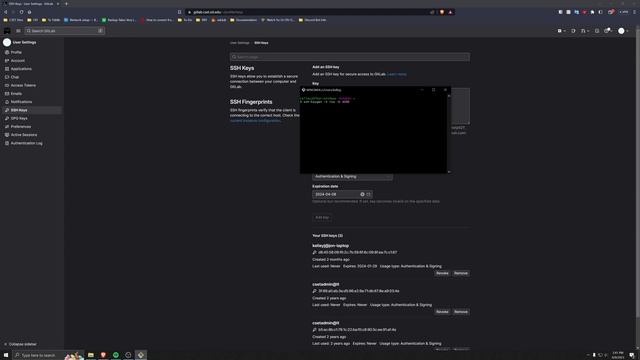Click the browser home button
Screen dimensions: 640x360
pyautogui.click(x=29, y=12)
